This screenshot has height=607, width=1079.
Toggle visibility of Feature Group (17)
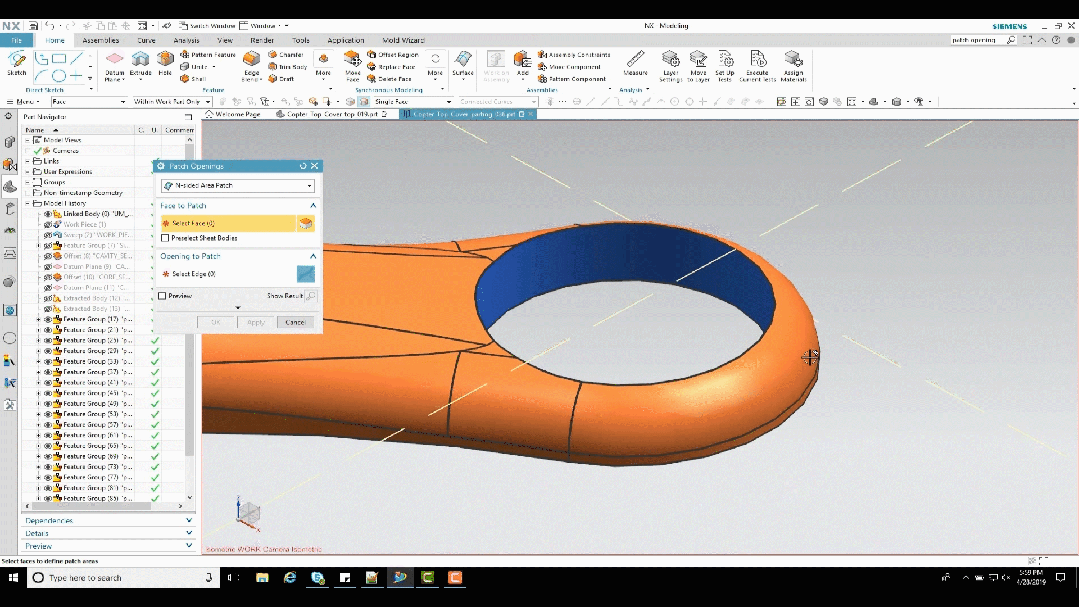click(x=47, y=319)
